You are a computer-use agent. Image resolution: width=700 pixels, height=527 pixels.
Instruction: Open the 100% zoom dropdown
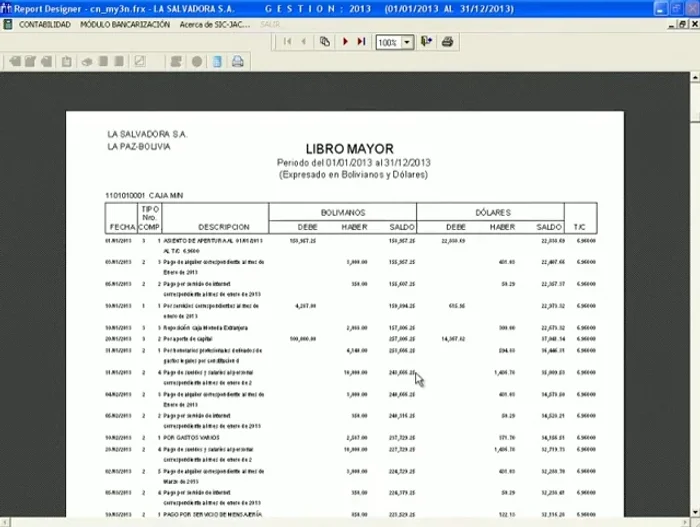[x=409, y=42]
